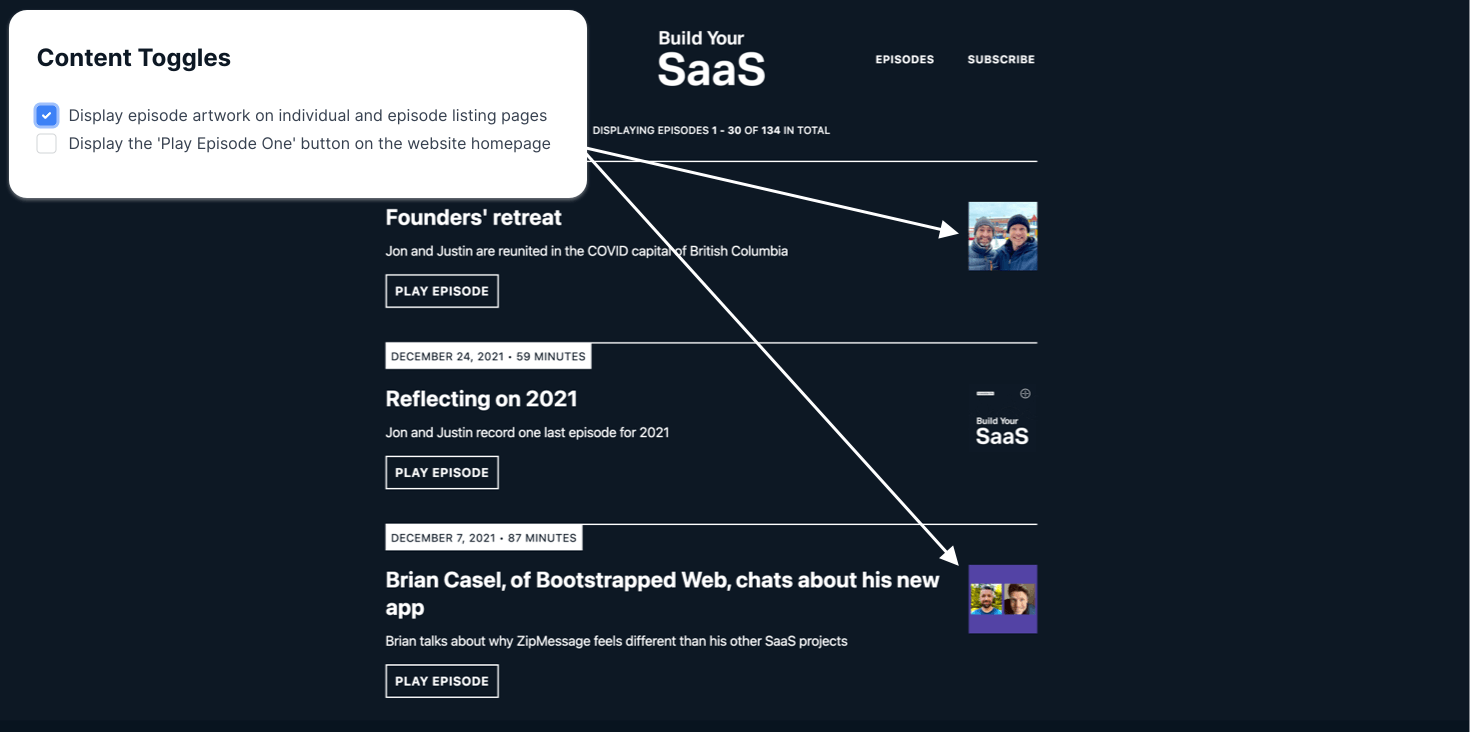1470x732 pixels.
Task: Enable the 'Play Episode One' button checkbox
Action: tap(46, 144)
